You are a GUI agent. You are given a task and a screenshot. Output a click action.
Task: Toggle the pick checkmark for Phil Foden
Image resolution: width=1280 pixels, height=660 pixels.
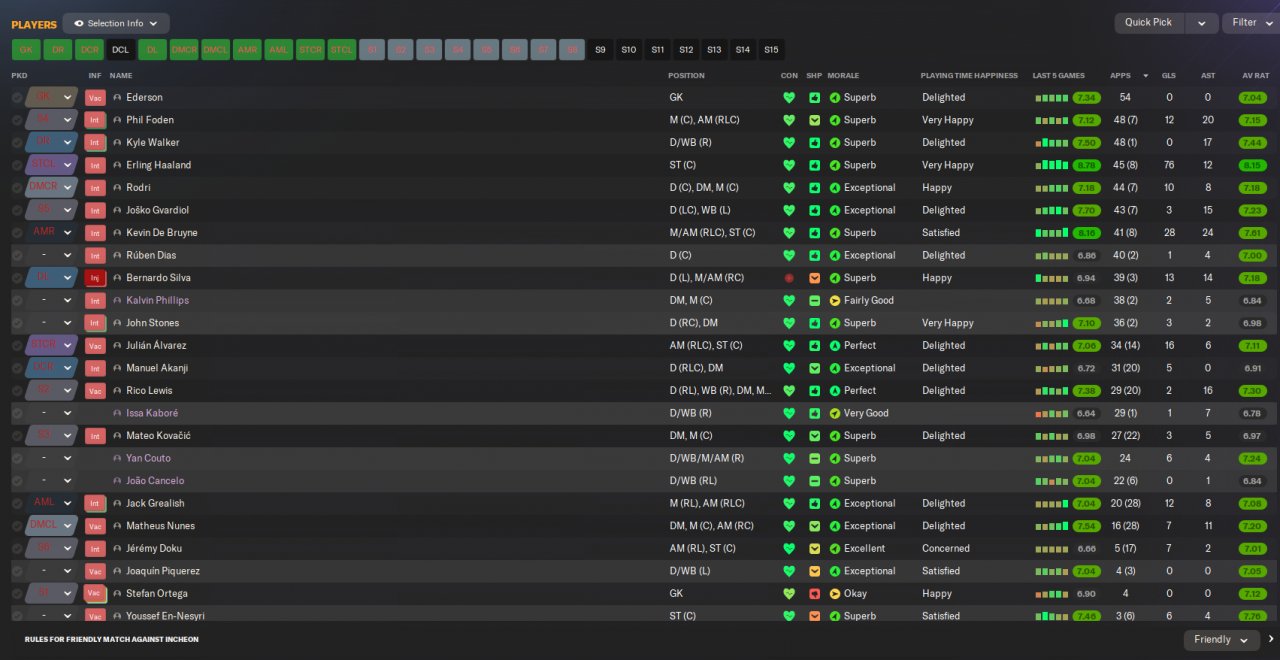17,120
